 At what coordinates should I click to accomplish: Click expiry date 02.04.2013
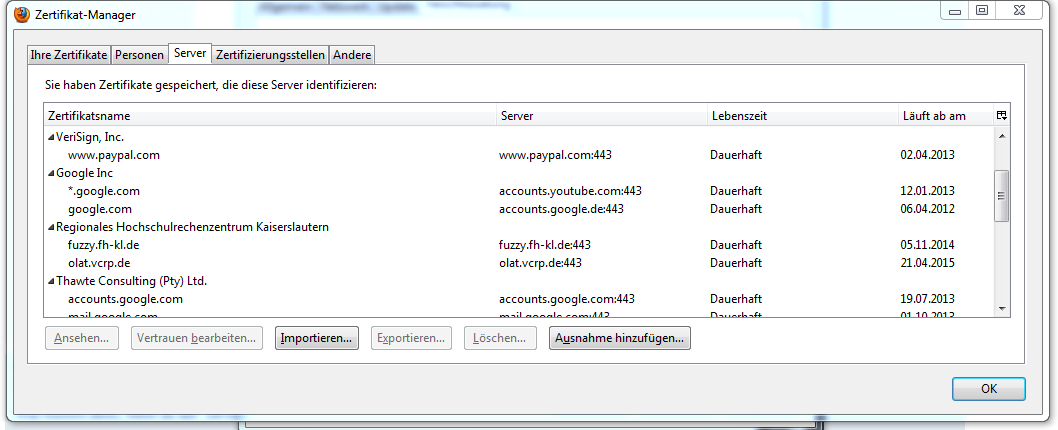[928, 155]
